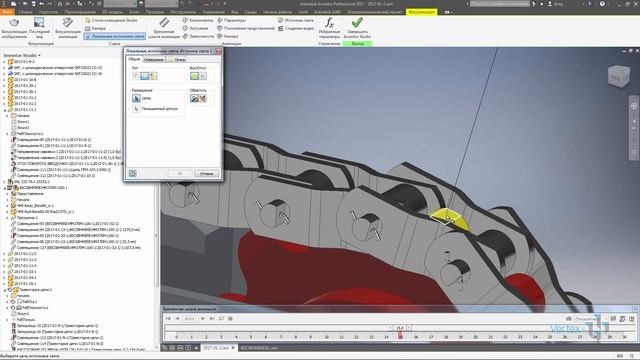This screenshot has height=360, width=640.
Task: Click the first Flip direction icon
Action: (194, 98)
